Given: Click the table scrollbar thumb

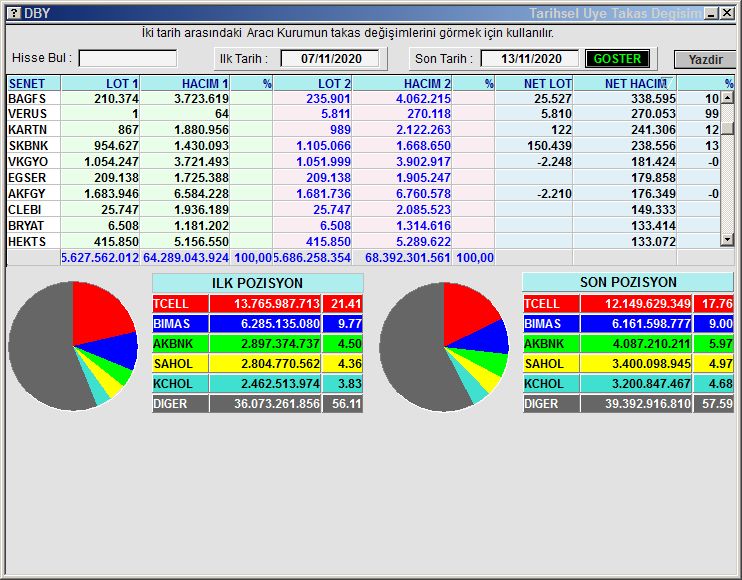Looking at the screenshot, I should coord(727,128).
